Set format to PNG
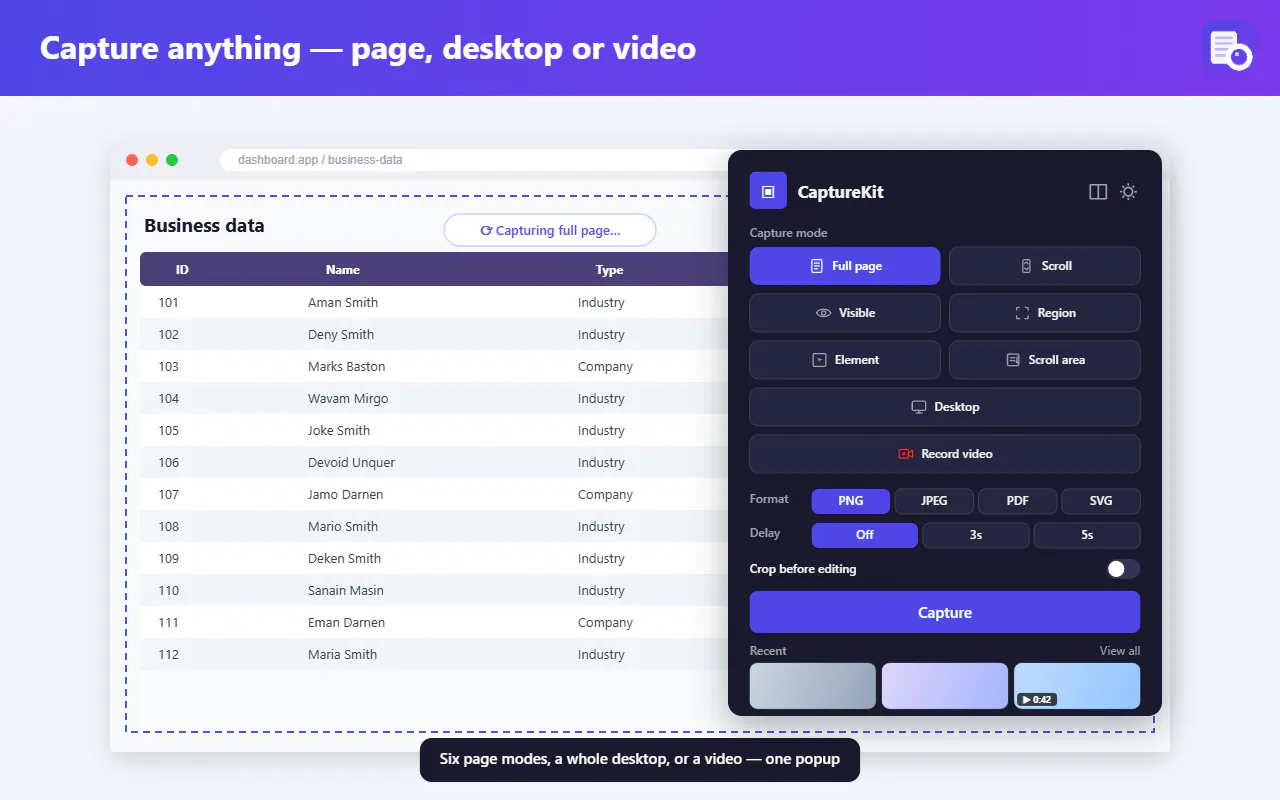 851,501
